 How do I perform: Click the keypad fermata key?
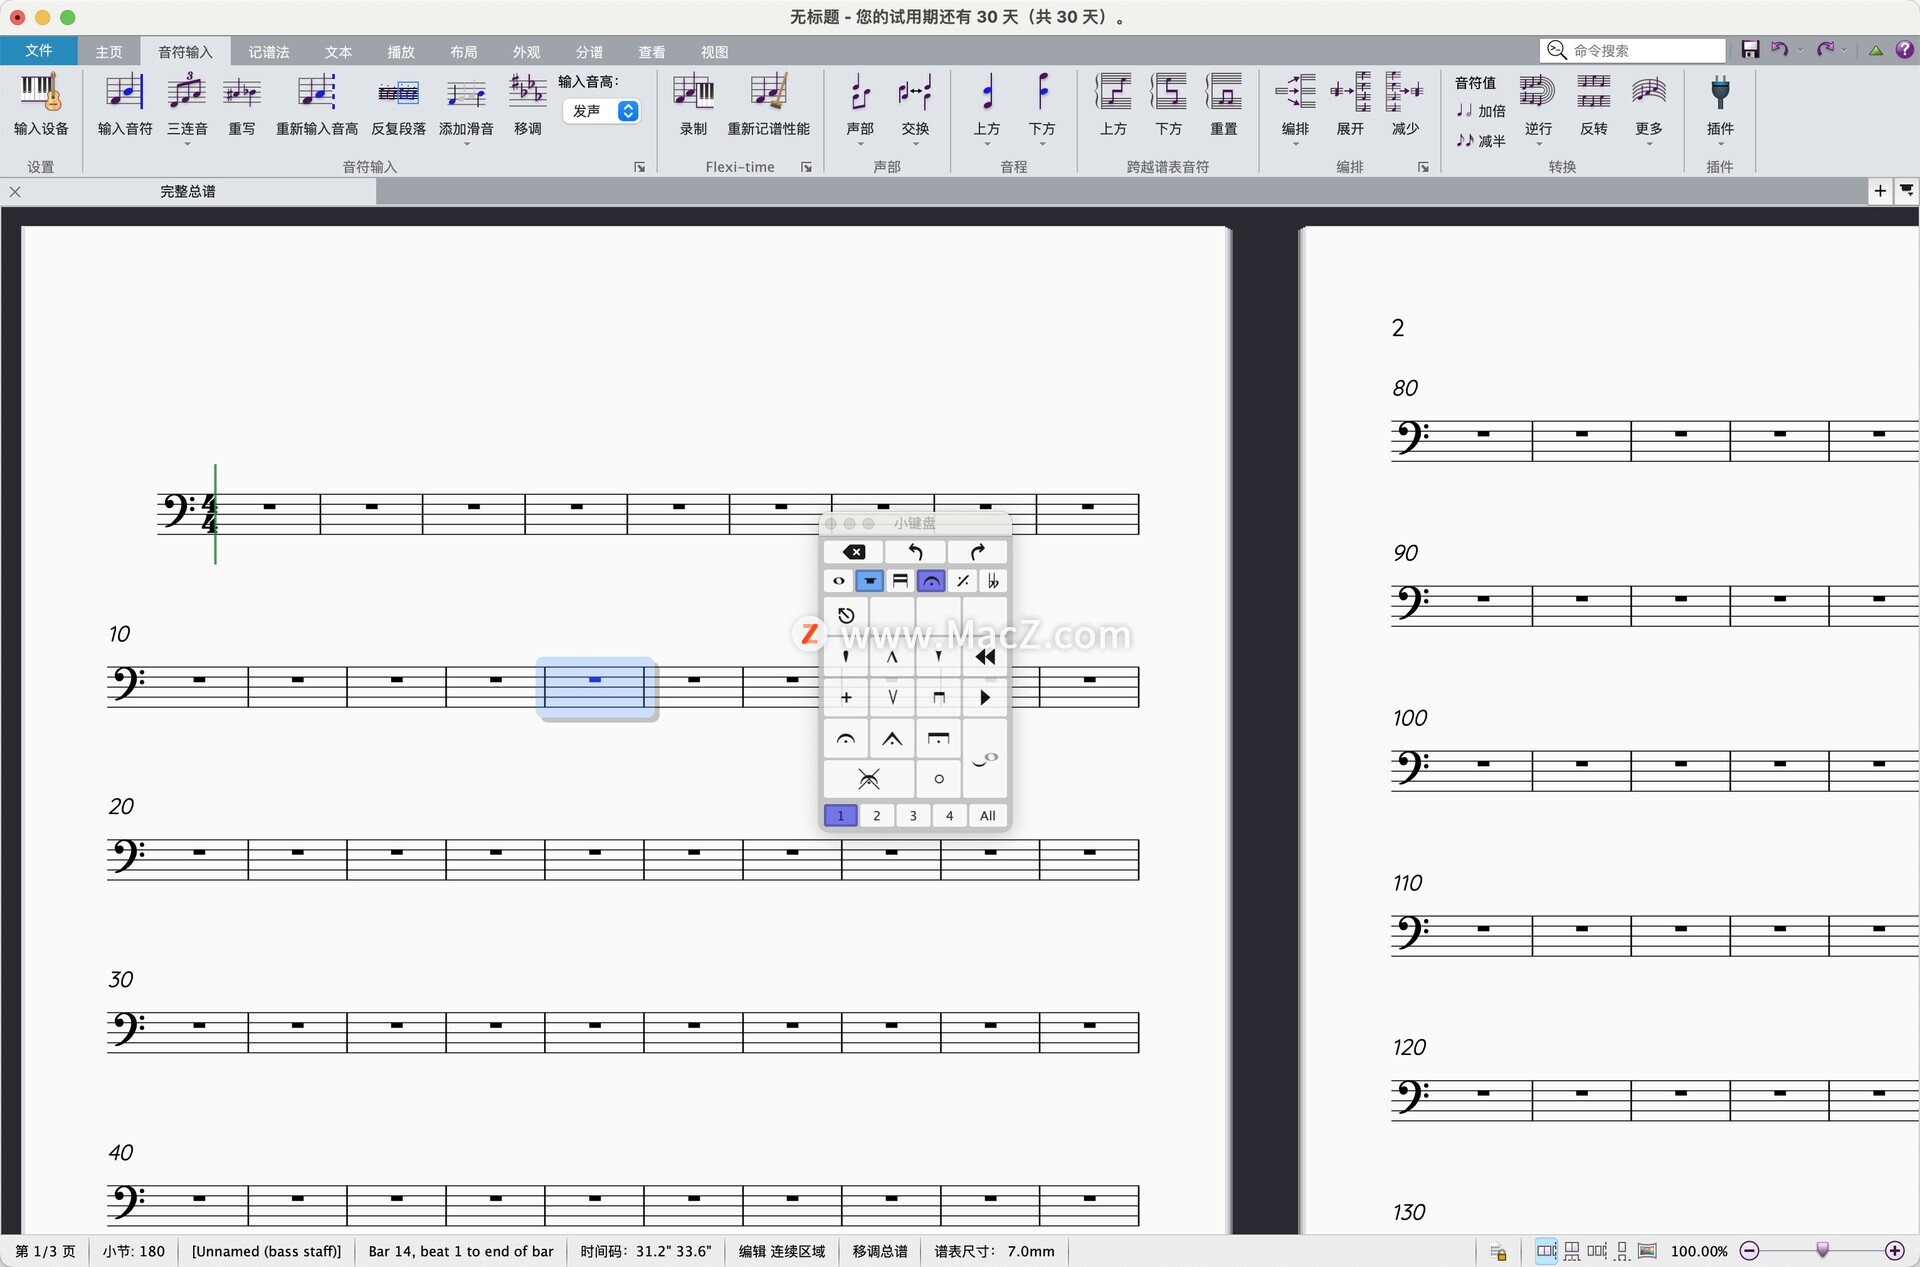[846, 740]
